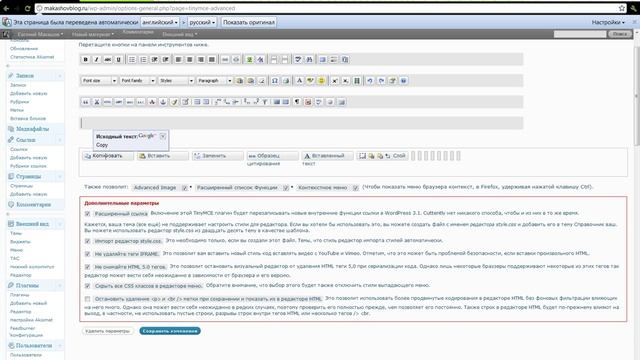Click the Удалить параметры button

pos(108,331)
